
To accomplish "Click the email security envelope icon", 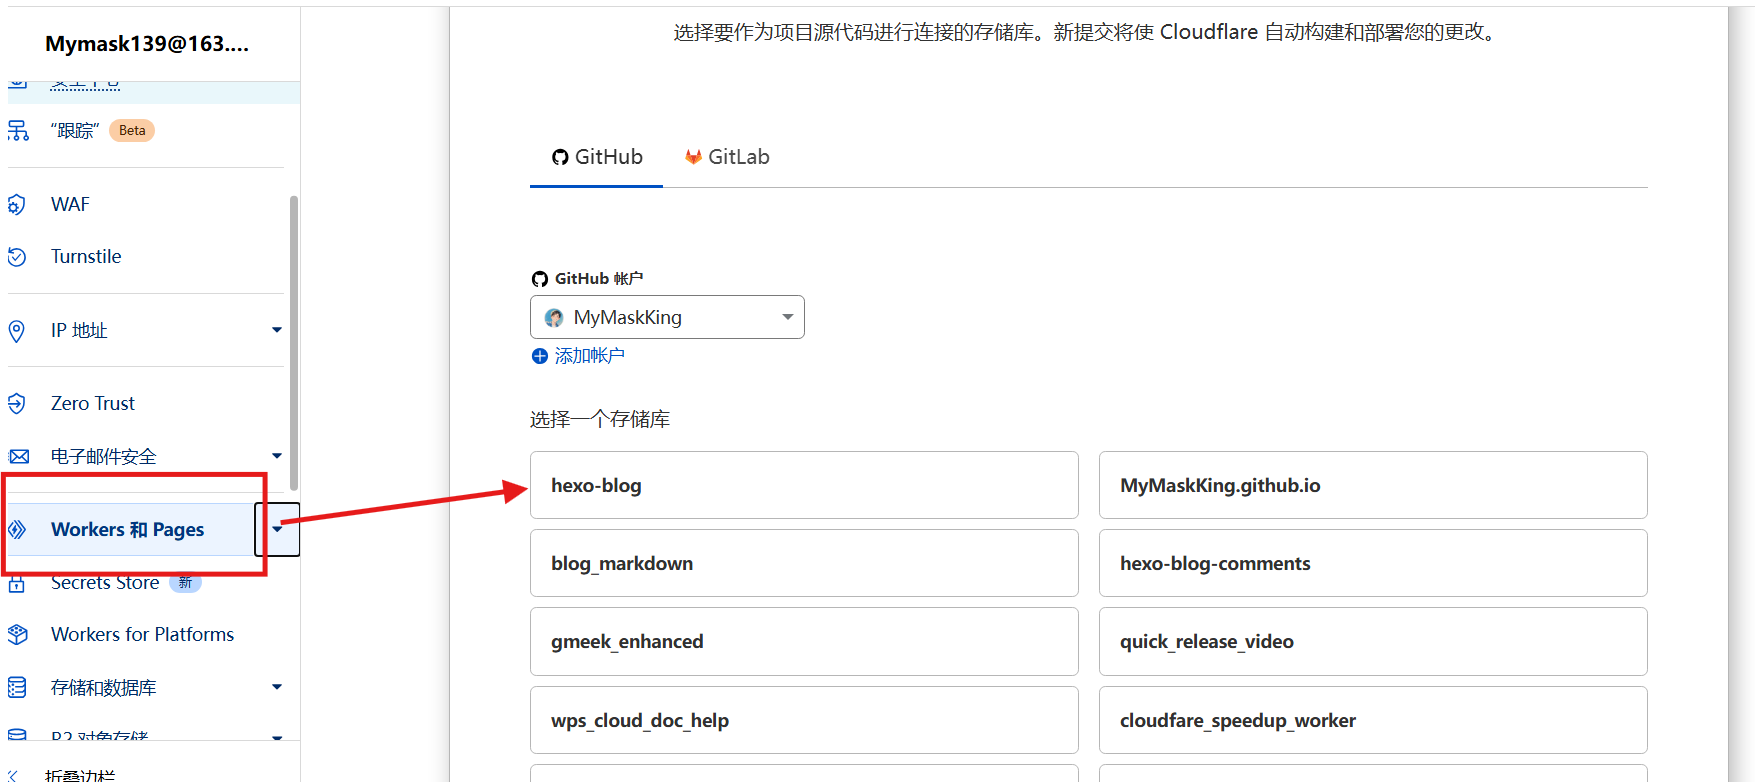I will click(x=18, y=457).
